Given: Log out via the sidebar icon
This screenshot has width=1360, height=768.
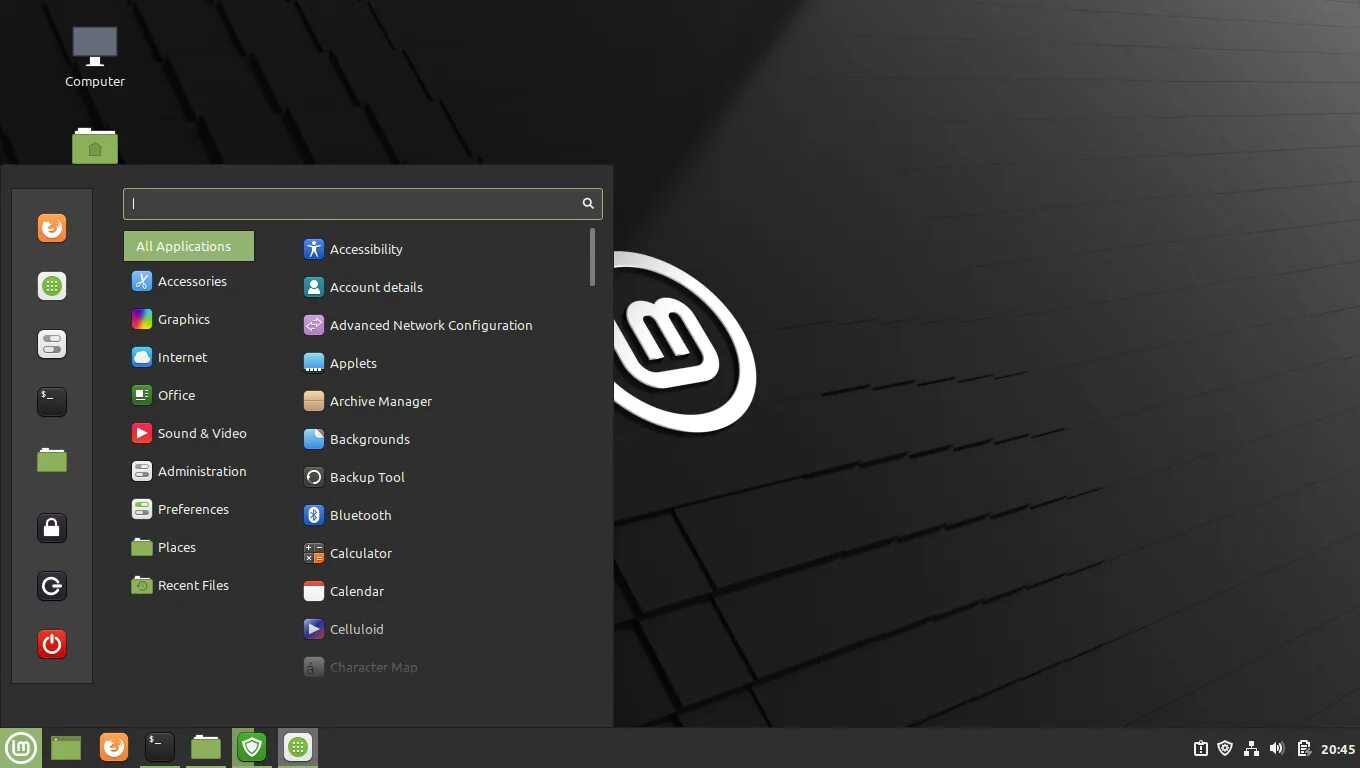Looking at the screenshot, I should [x=51, y=586].
